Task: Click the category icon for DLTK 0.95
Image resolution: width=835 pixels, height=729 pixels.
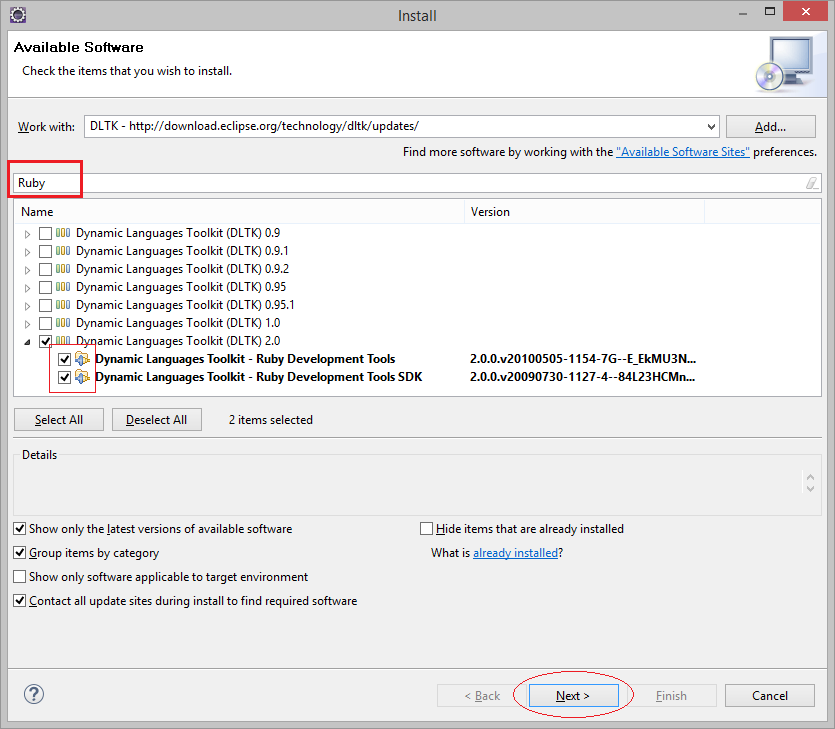Action: coord(63,287)
